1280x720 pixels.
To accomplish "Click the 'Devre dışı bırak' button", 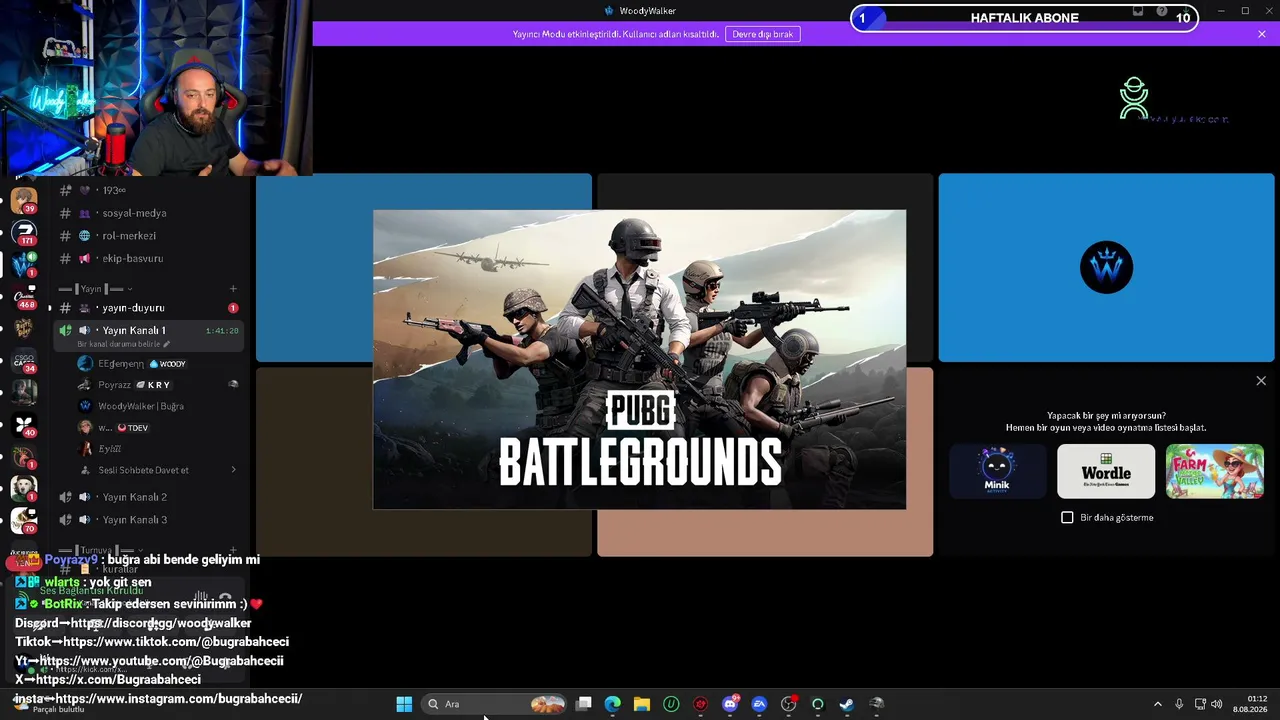I will tap(763, 34).
